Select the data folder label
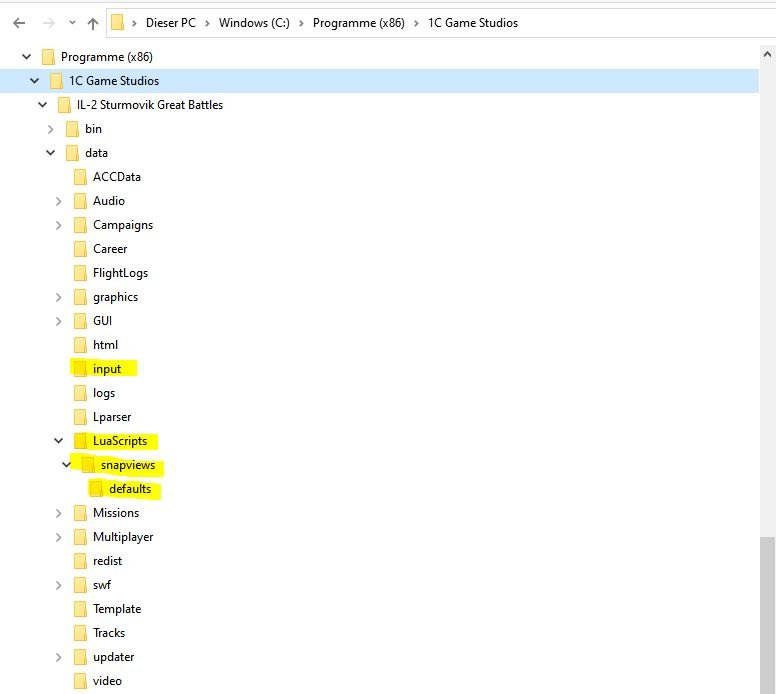776x694 pixels. click(97, 153)
